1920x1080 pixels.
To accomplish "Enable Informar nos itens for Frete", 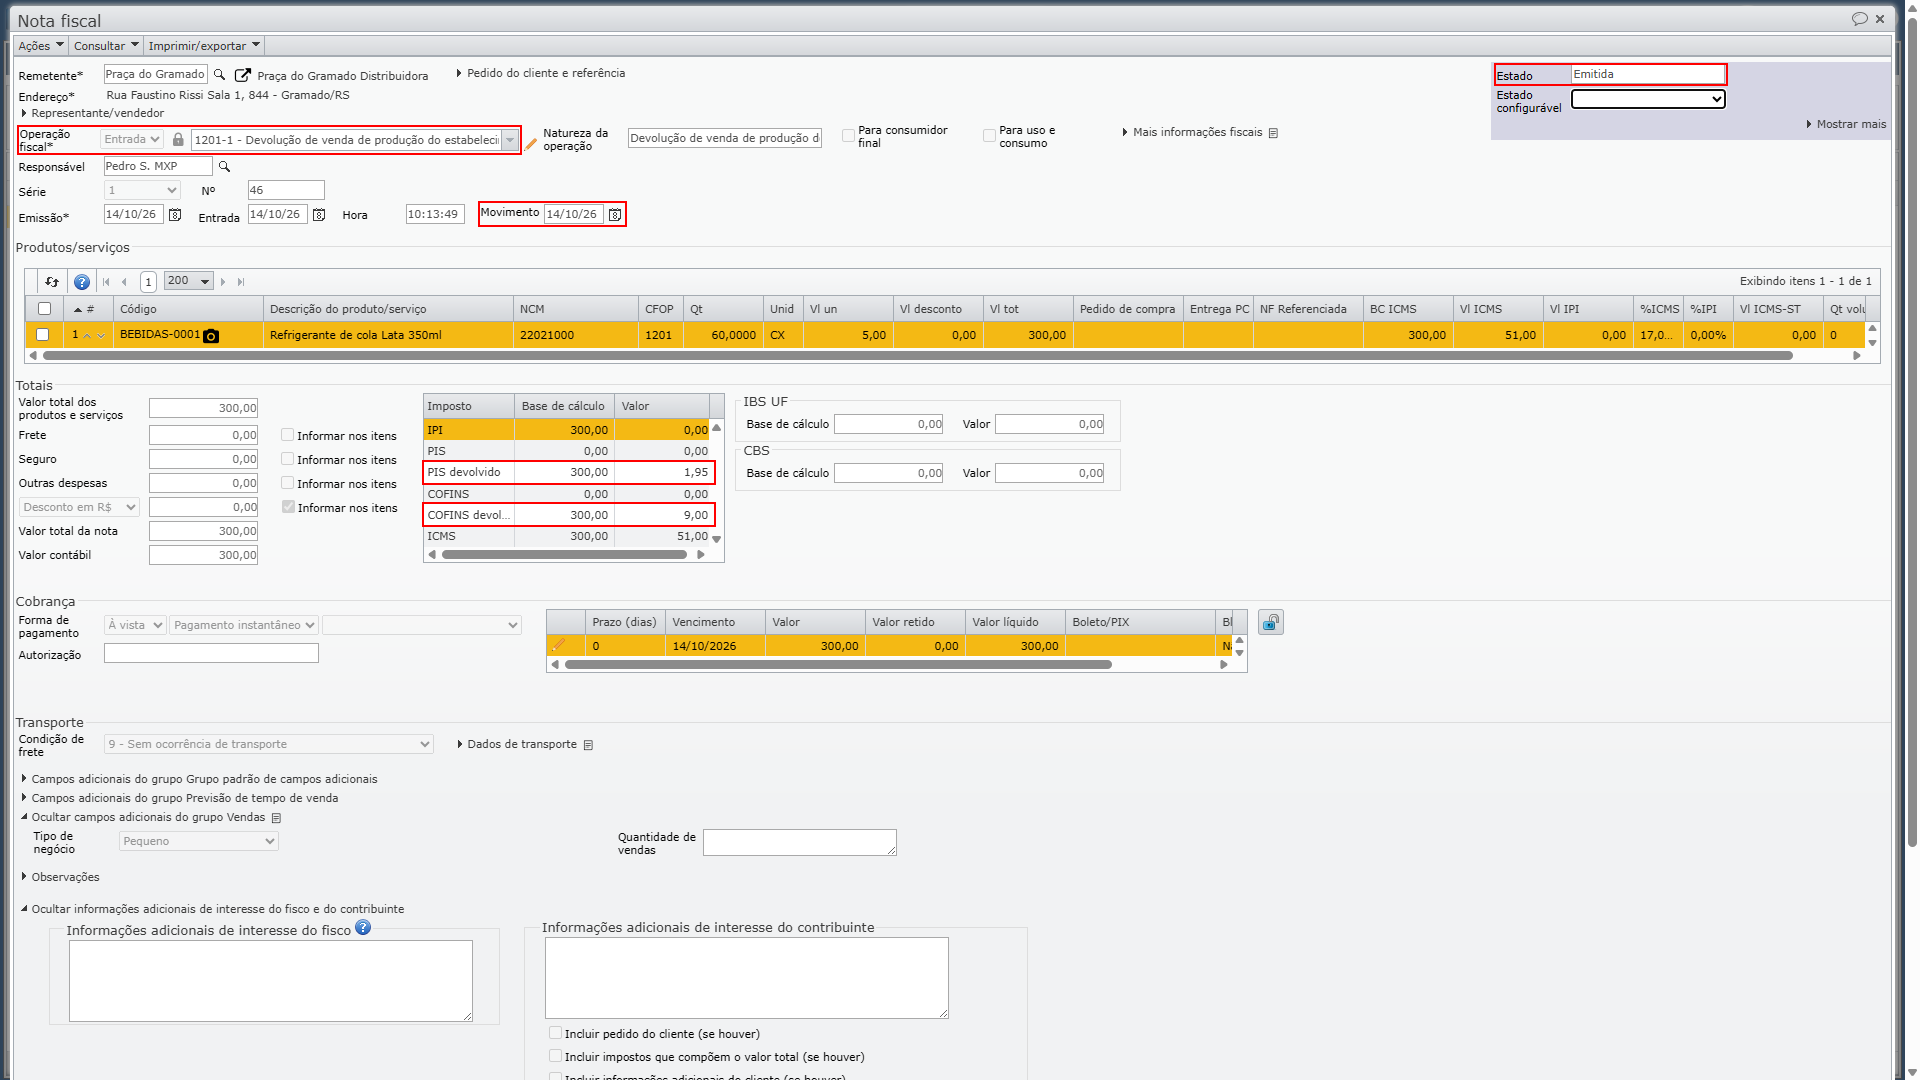I will pos(287,435).
